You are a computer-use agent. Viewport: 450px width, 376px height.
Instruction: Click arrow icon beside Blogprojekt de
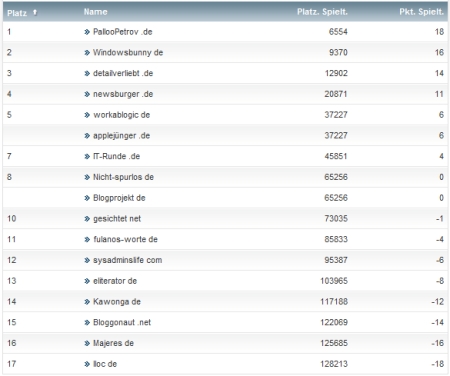tap(87, 198)
